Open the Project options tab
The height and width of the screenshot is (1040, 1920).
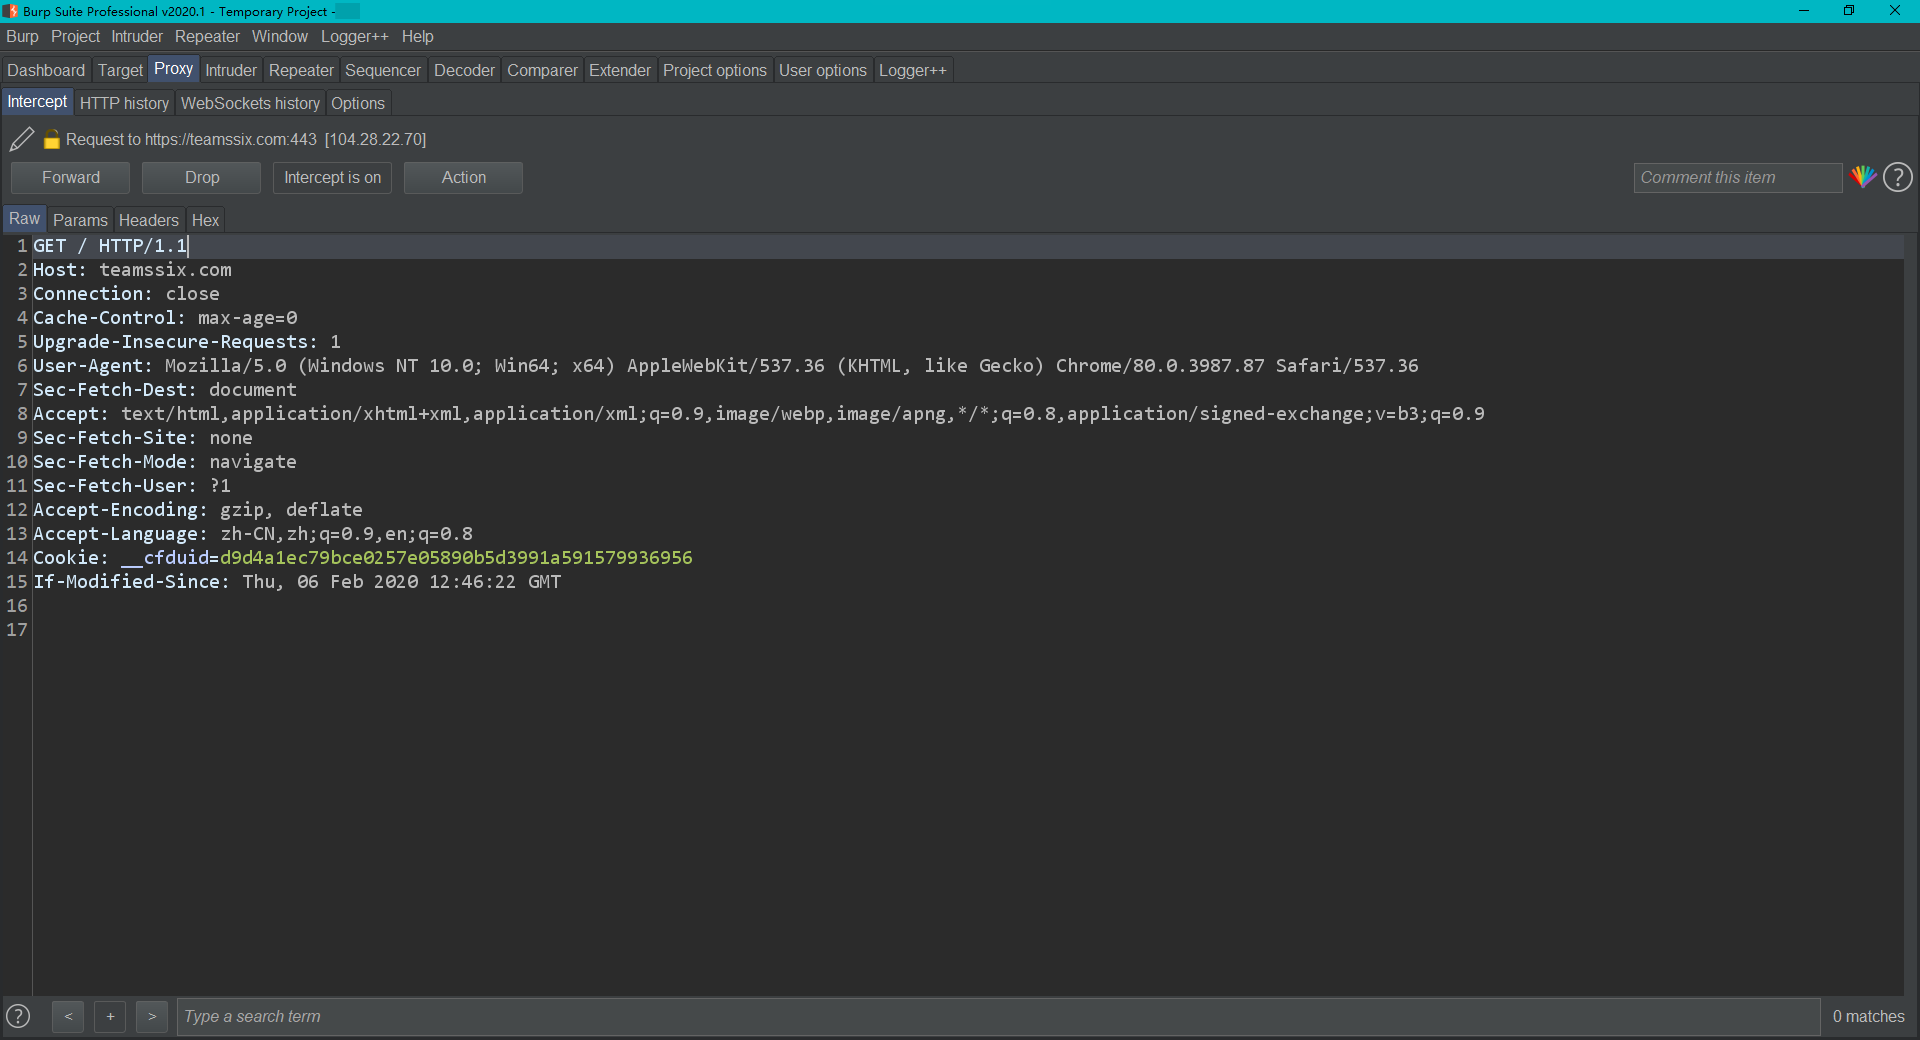click(x=715, y=70)
